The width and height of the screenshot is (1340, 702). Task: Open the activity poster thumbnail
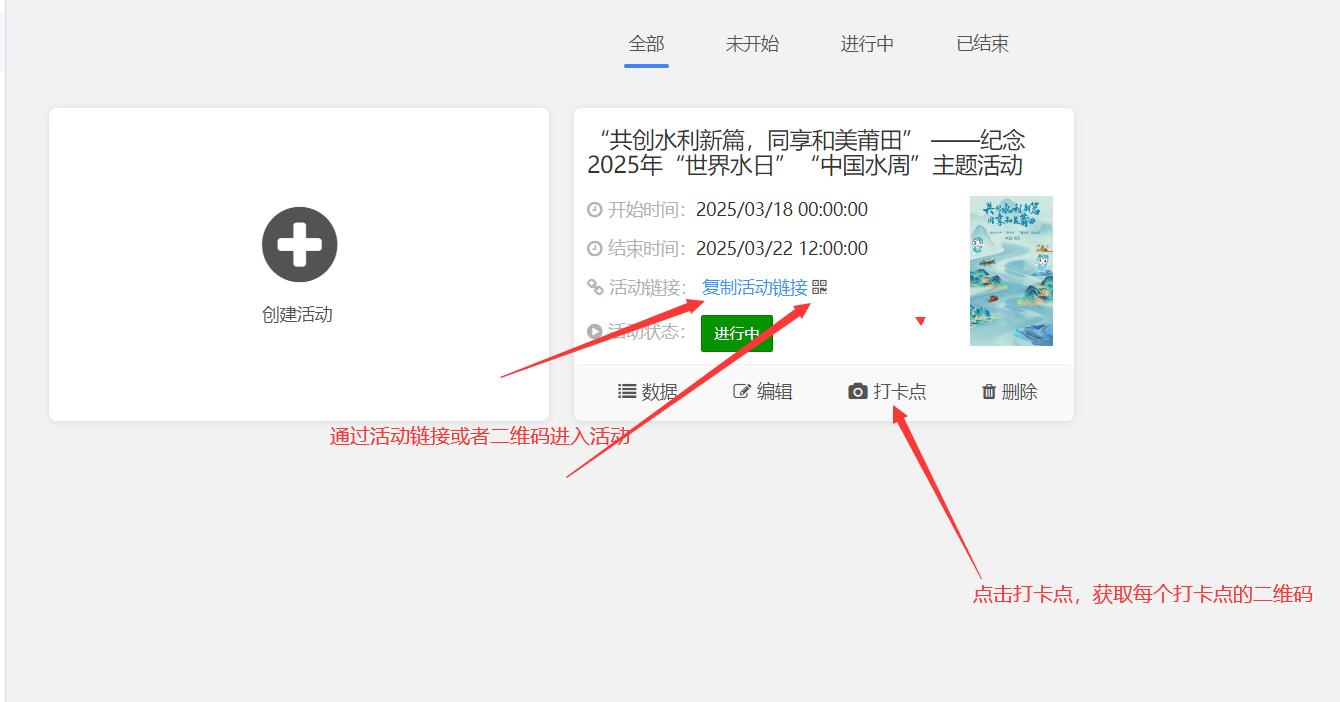pos(1011,271)
